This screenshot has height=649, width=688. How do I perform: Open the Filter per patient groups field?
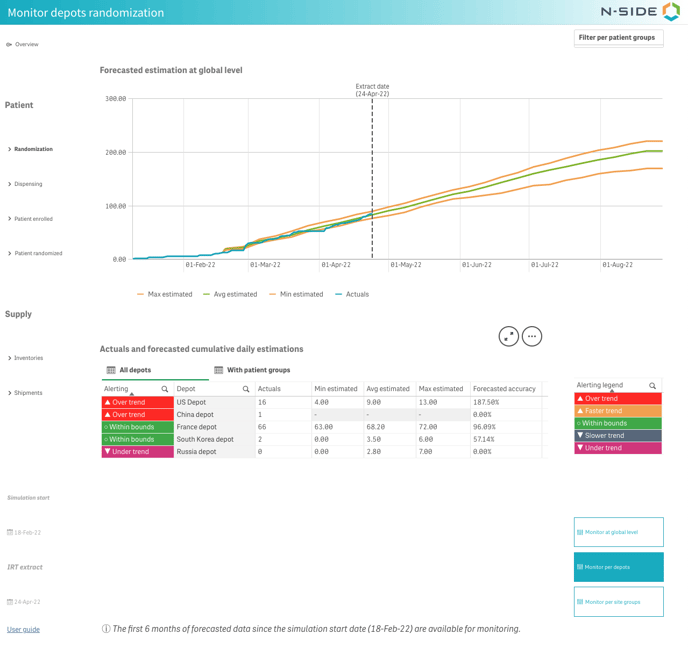618,38
